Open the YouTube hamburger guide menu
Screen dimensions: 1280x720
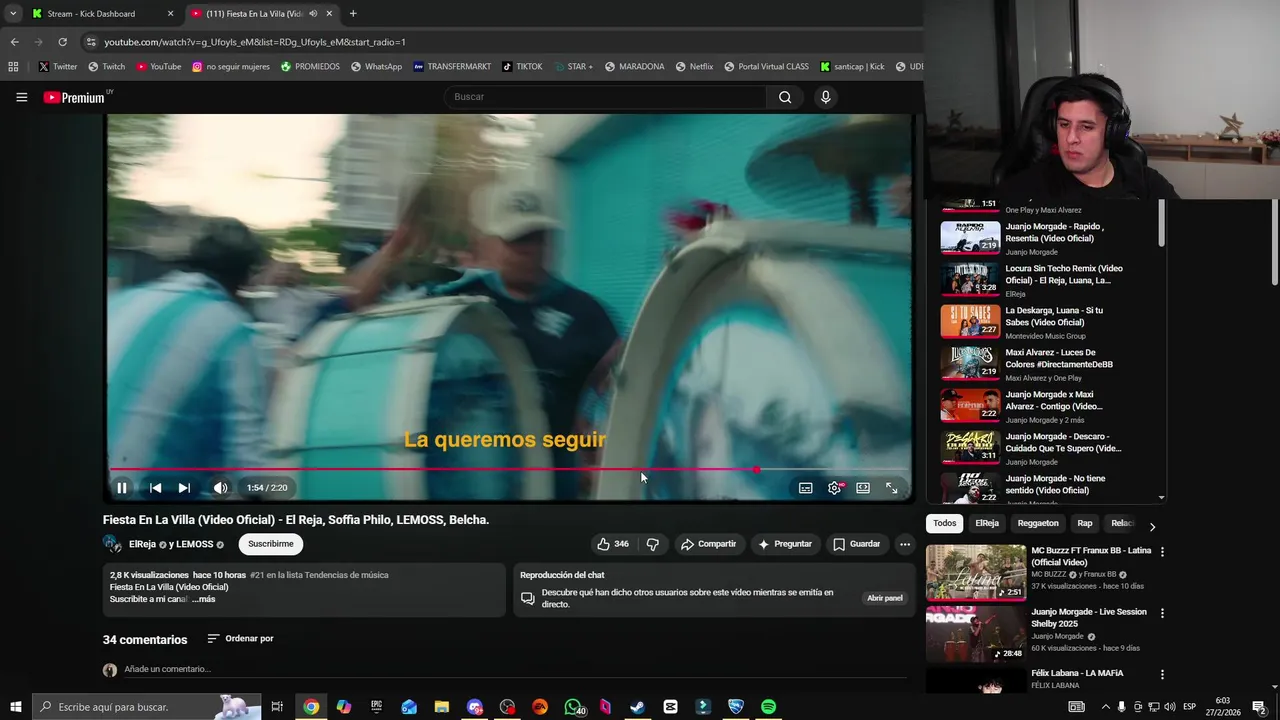tap(21, 97)
